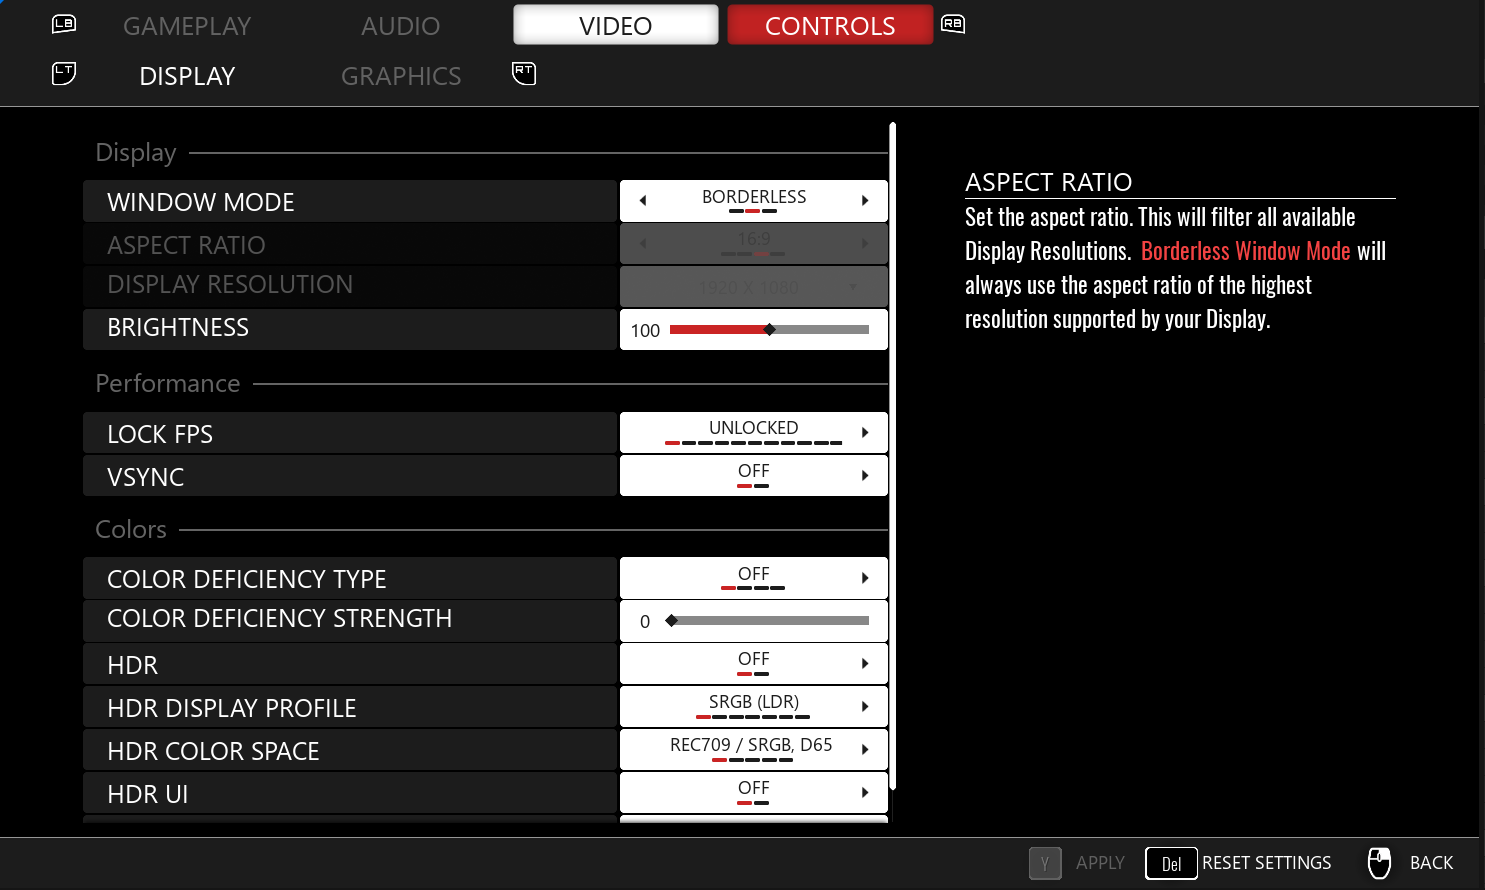The height and width of the screenshot is (890, 1485).
Task: Click the LT trigger icon beside DISPLAY
Action: click(x=64, y=73)
